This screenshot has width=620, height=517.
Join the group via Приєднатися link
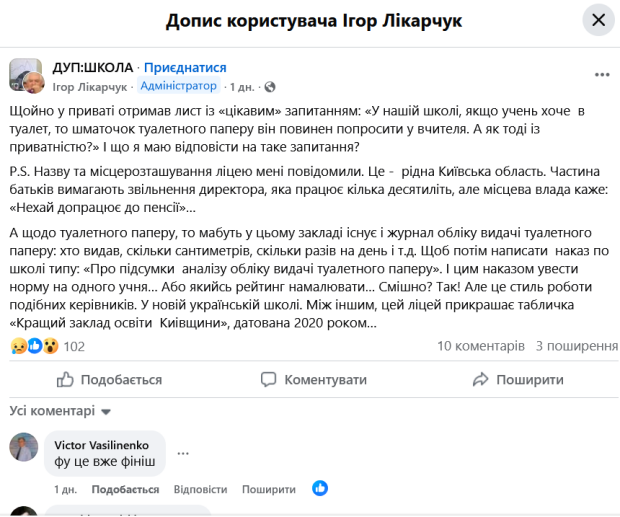(185, 67)
